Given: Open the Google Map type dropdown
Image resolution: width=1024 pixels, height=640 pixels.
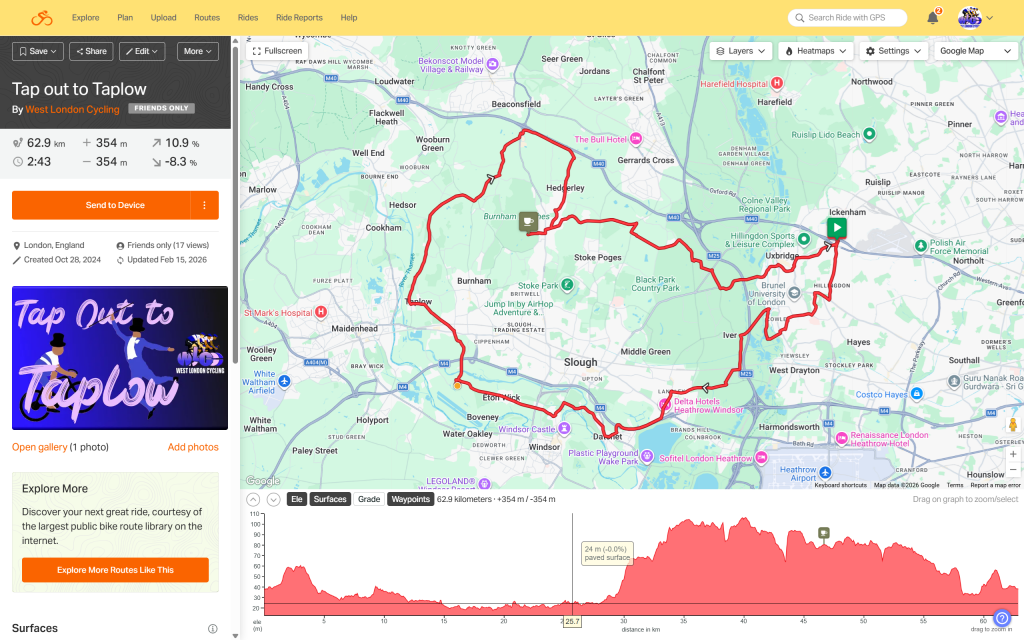Looking at the screenshot, I should tap(968, 51).
